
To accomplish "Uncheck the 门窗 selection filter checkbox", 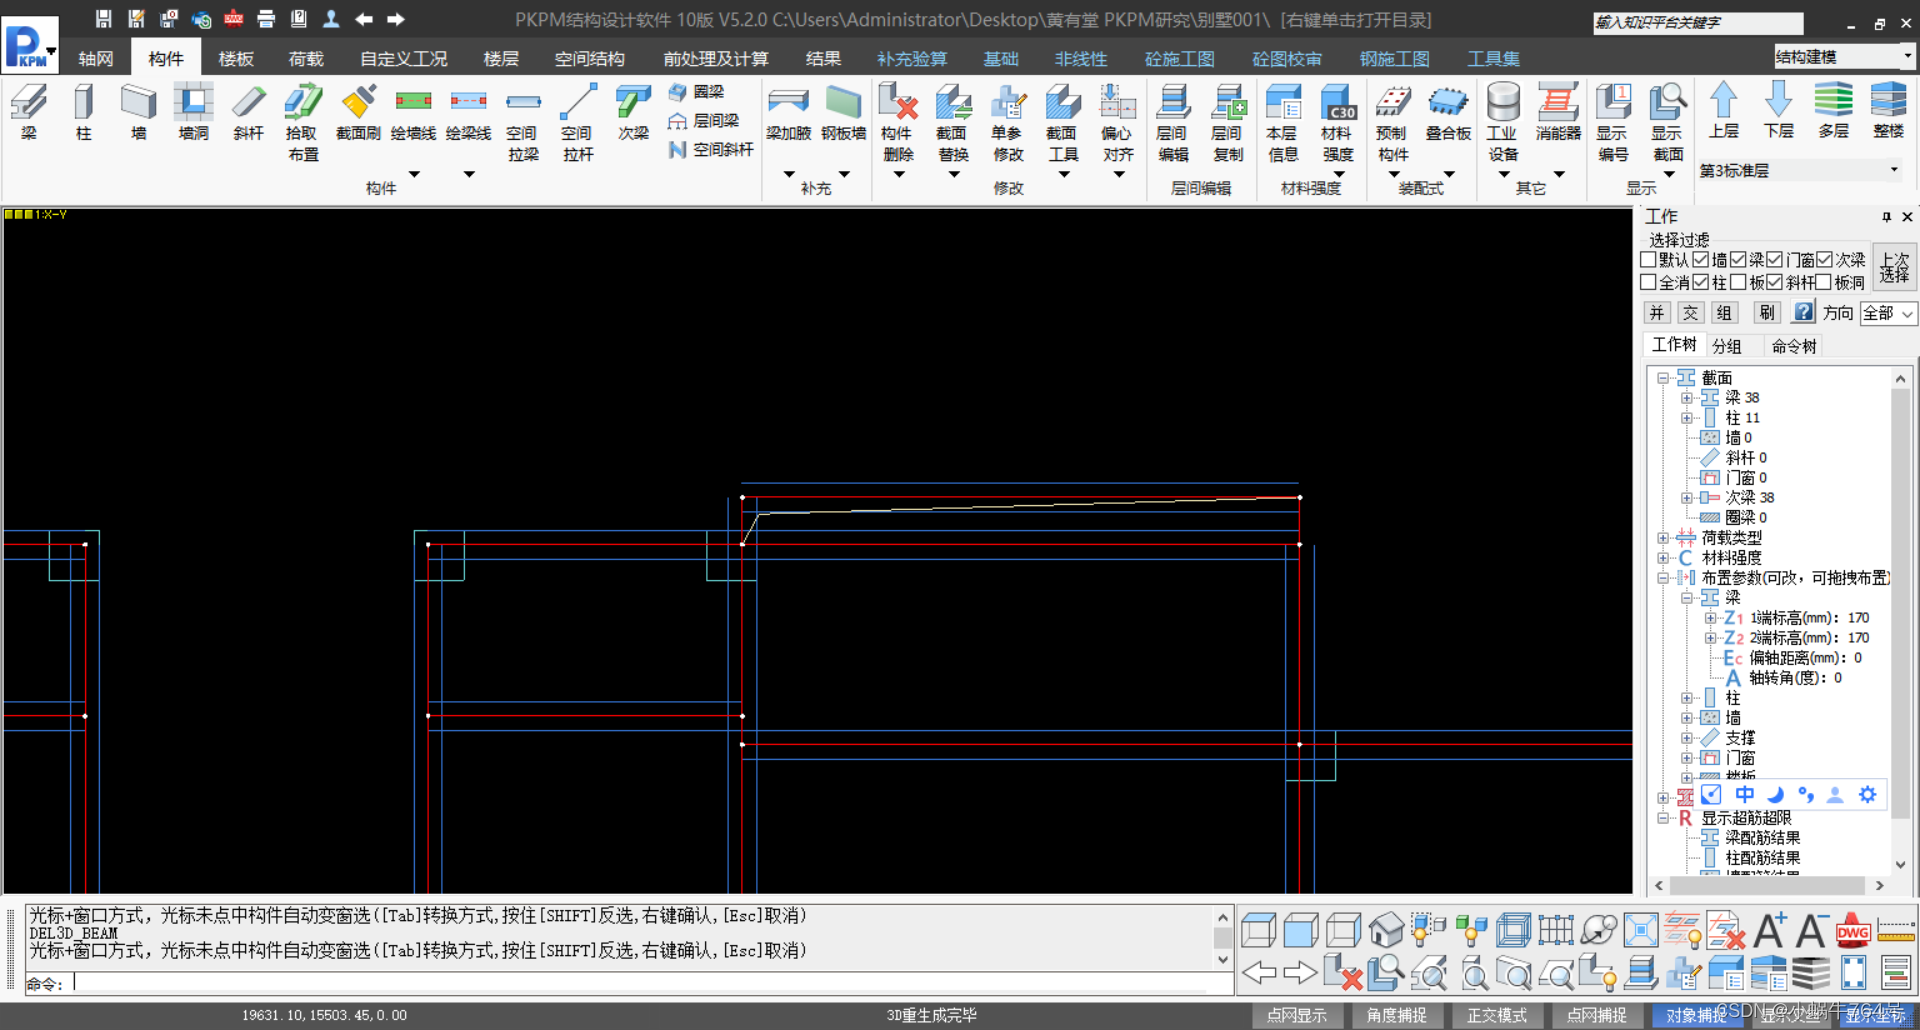I will coord(1775,260).
